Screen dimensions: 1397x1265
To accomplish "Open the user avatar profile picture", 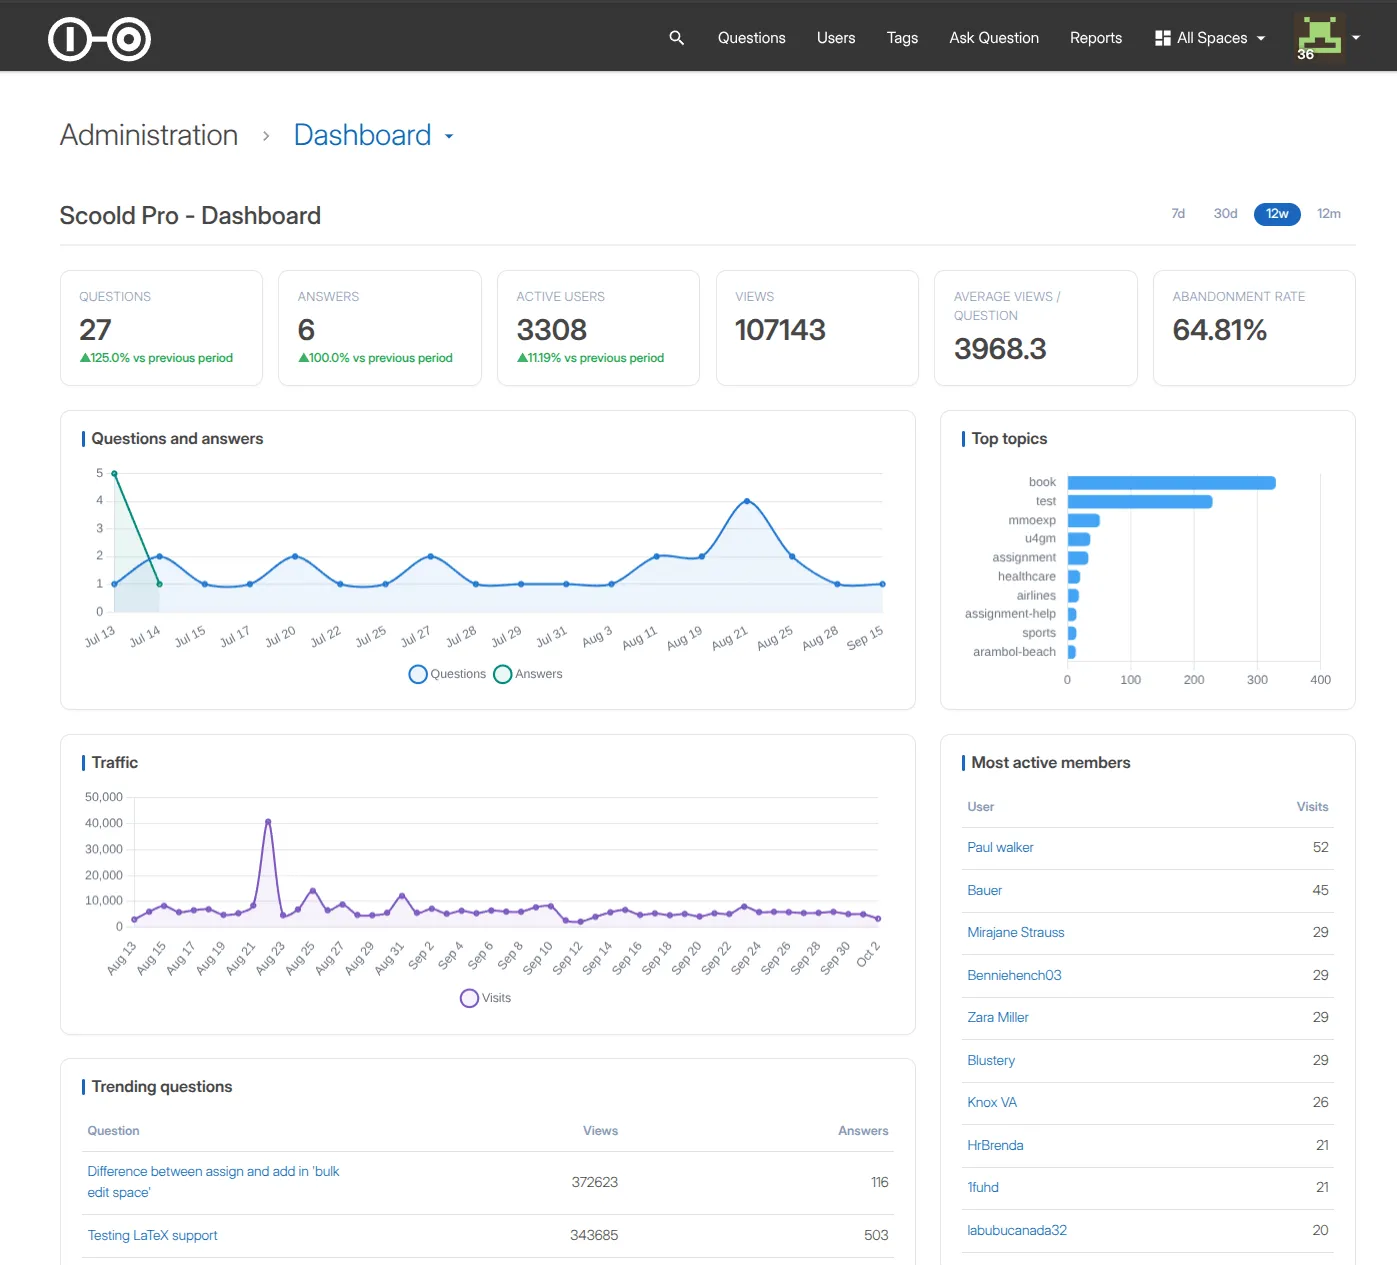I will pos(1319,38).
